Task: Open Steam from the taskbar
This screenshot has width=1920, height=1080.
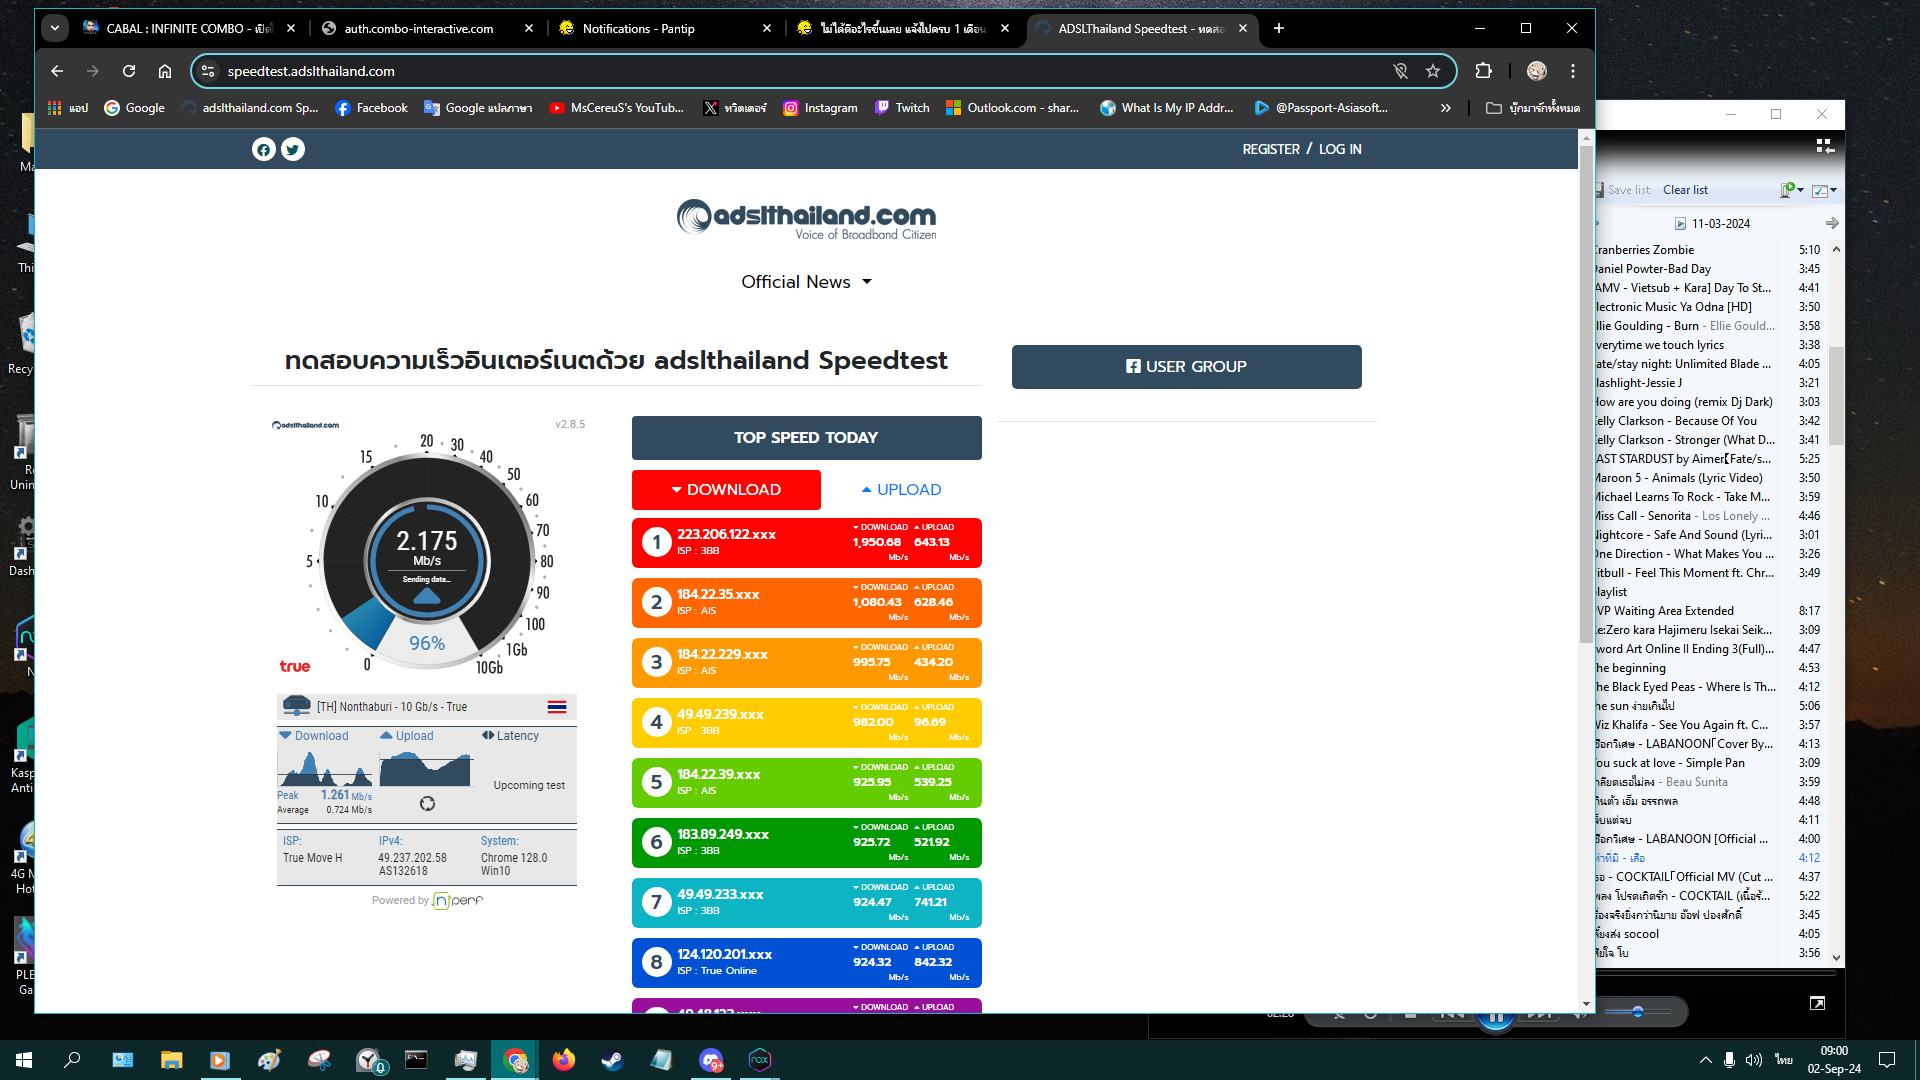Action: 612,1060
